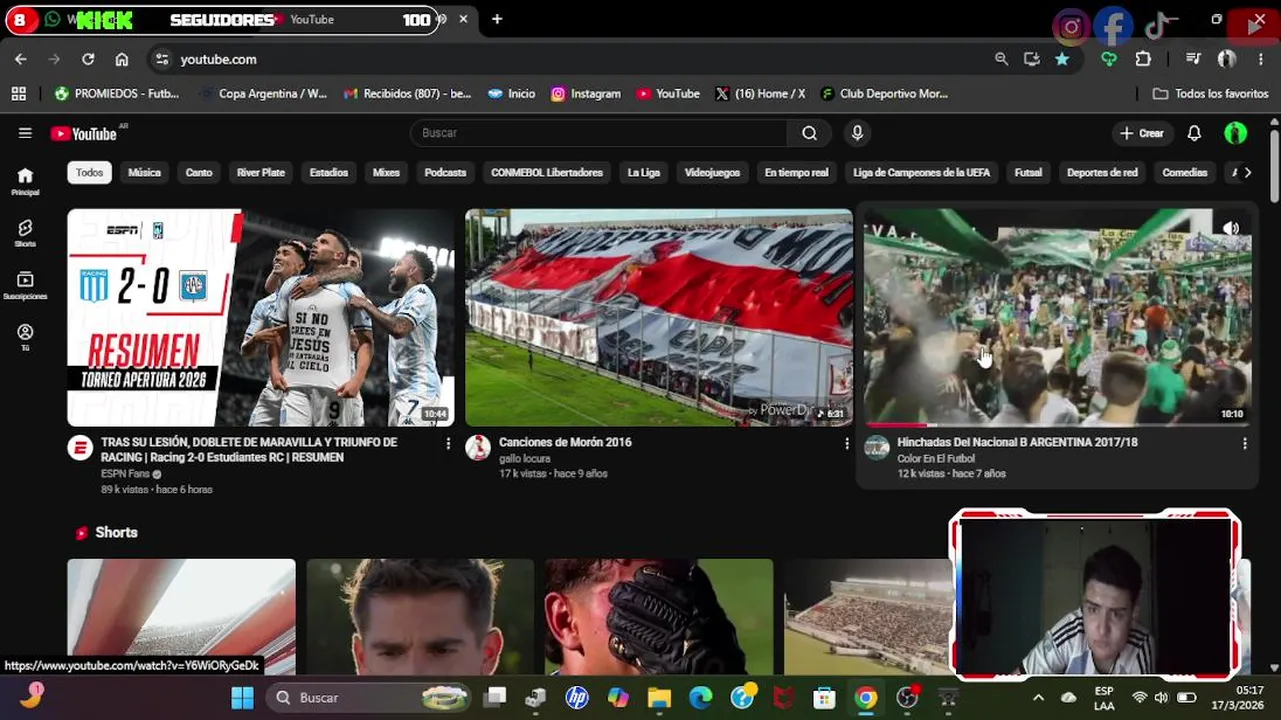Click the site info icon beside youtube.com
1281x720 pixels.
[x=162, y=59]
